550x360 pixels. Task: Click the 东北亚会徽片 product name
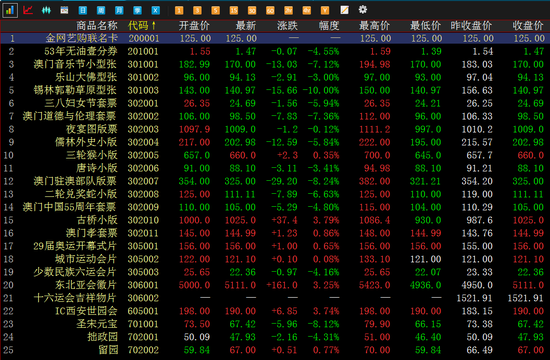coord(86,285)
